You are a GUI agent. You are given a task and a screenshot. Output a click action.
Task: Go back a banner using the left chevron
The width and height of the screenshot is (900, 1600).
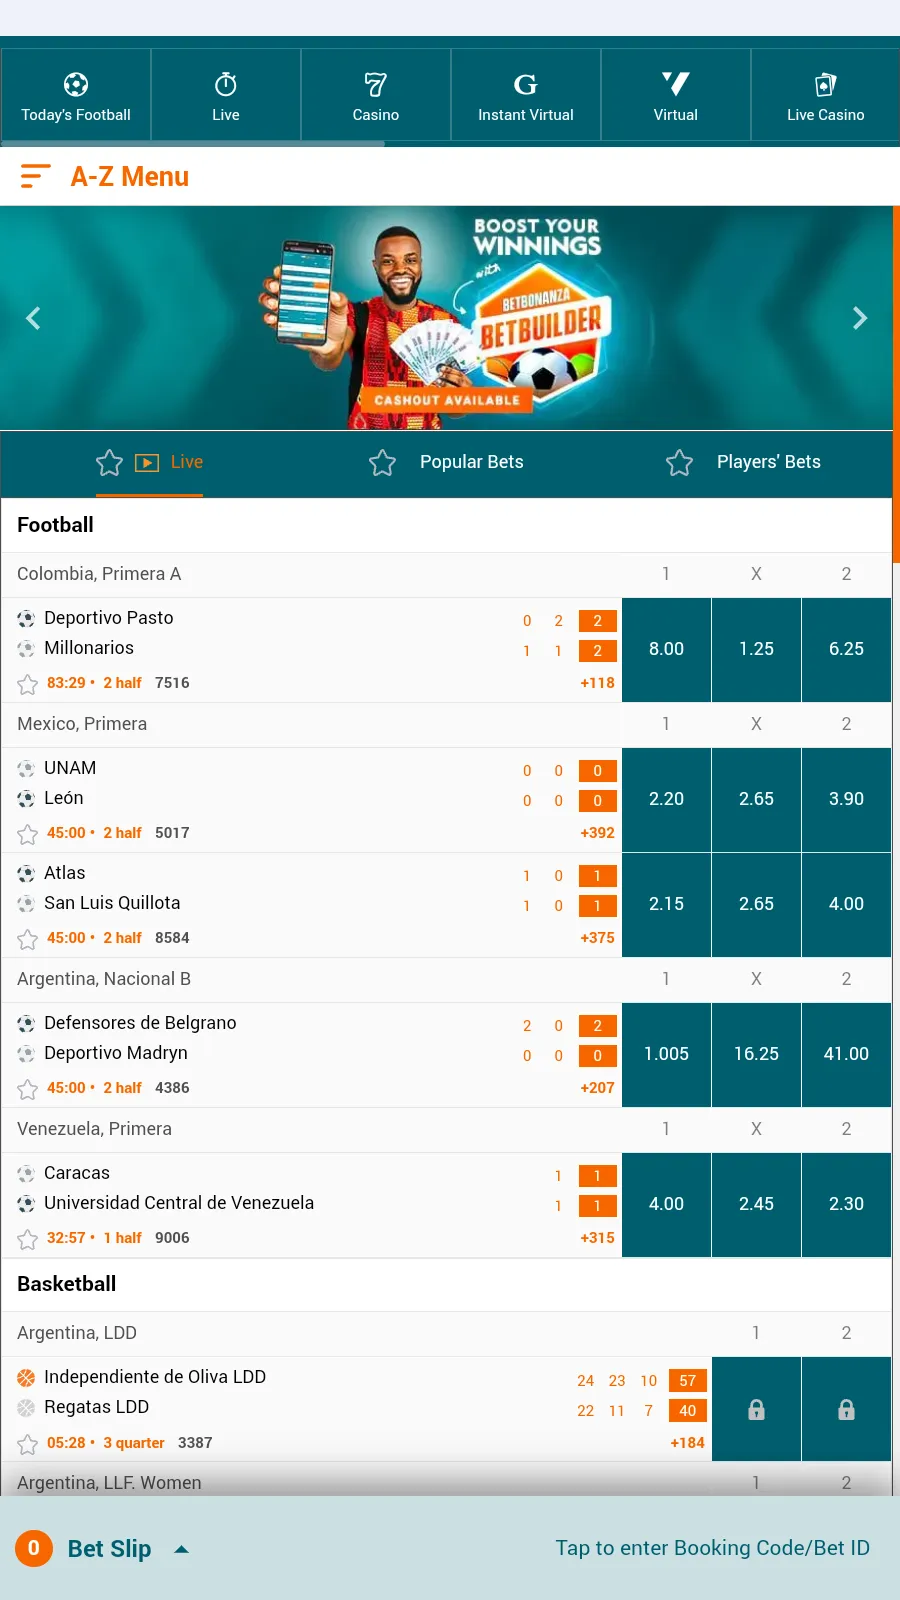coord(33,318)
